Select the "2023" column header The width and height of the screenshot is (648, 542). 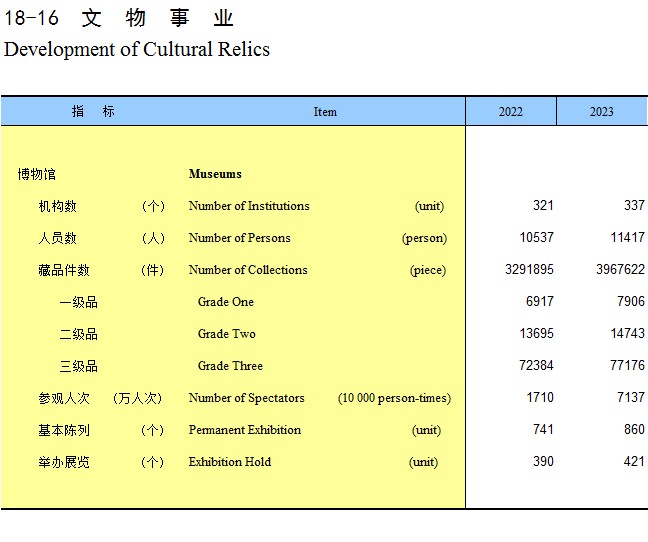point(602,112)
